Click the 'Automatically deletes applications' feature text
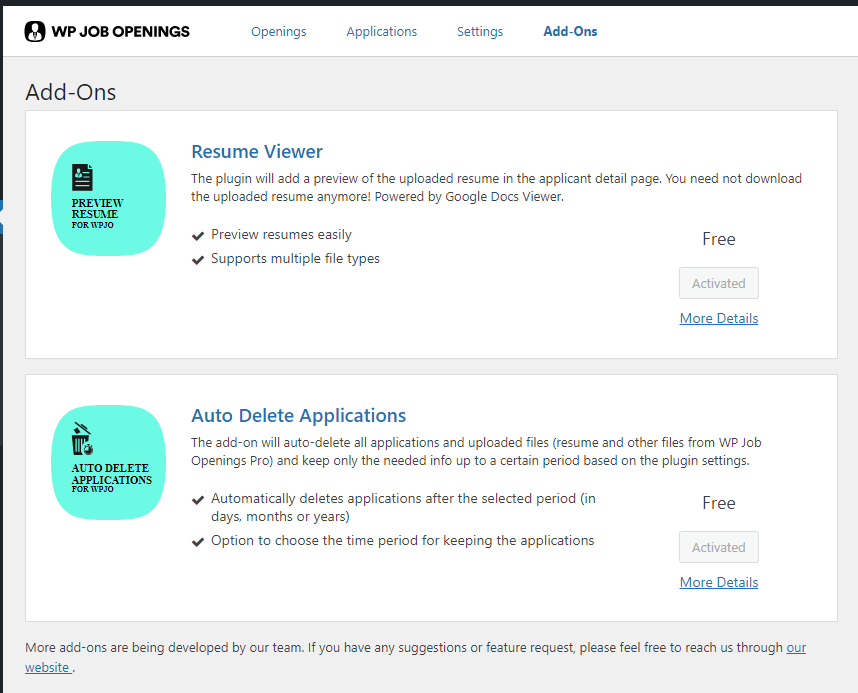This screenshot has height=693, width=858. click(x=403, y=507)
